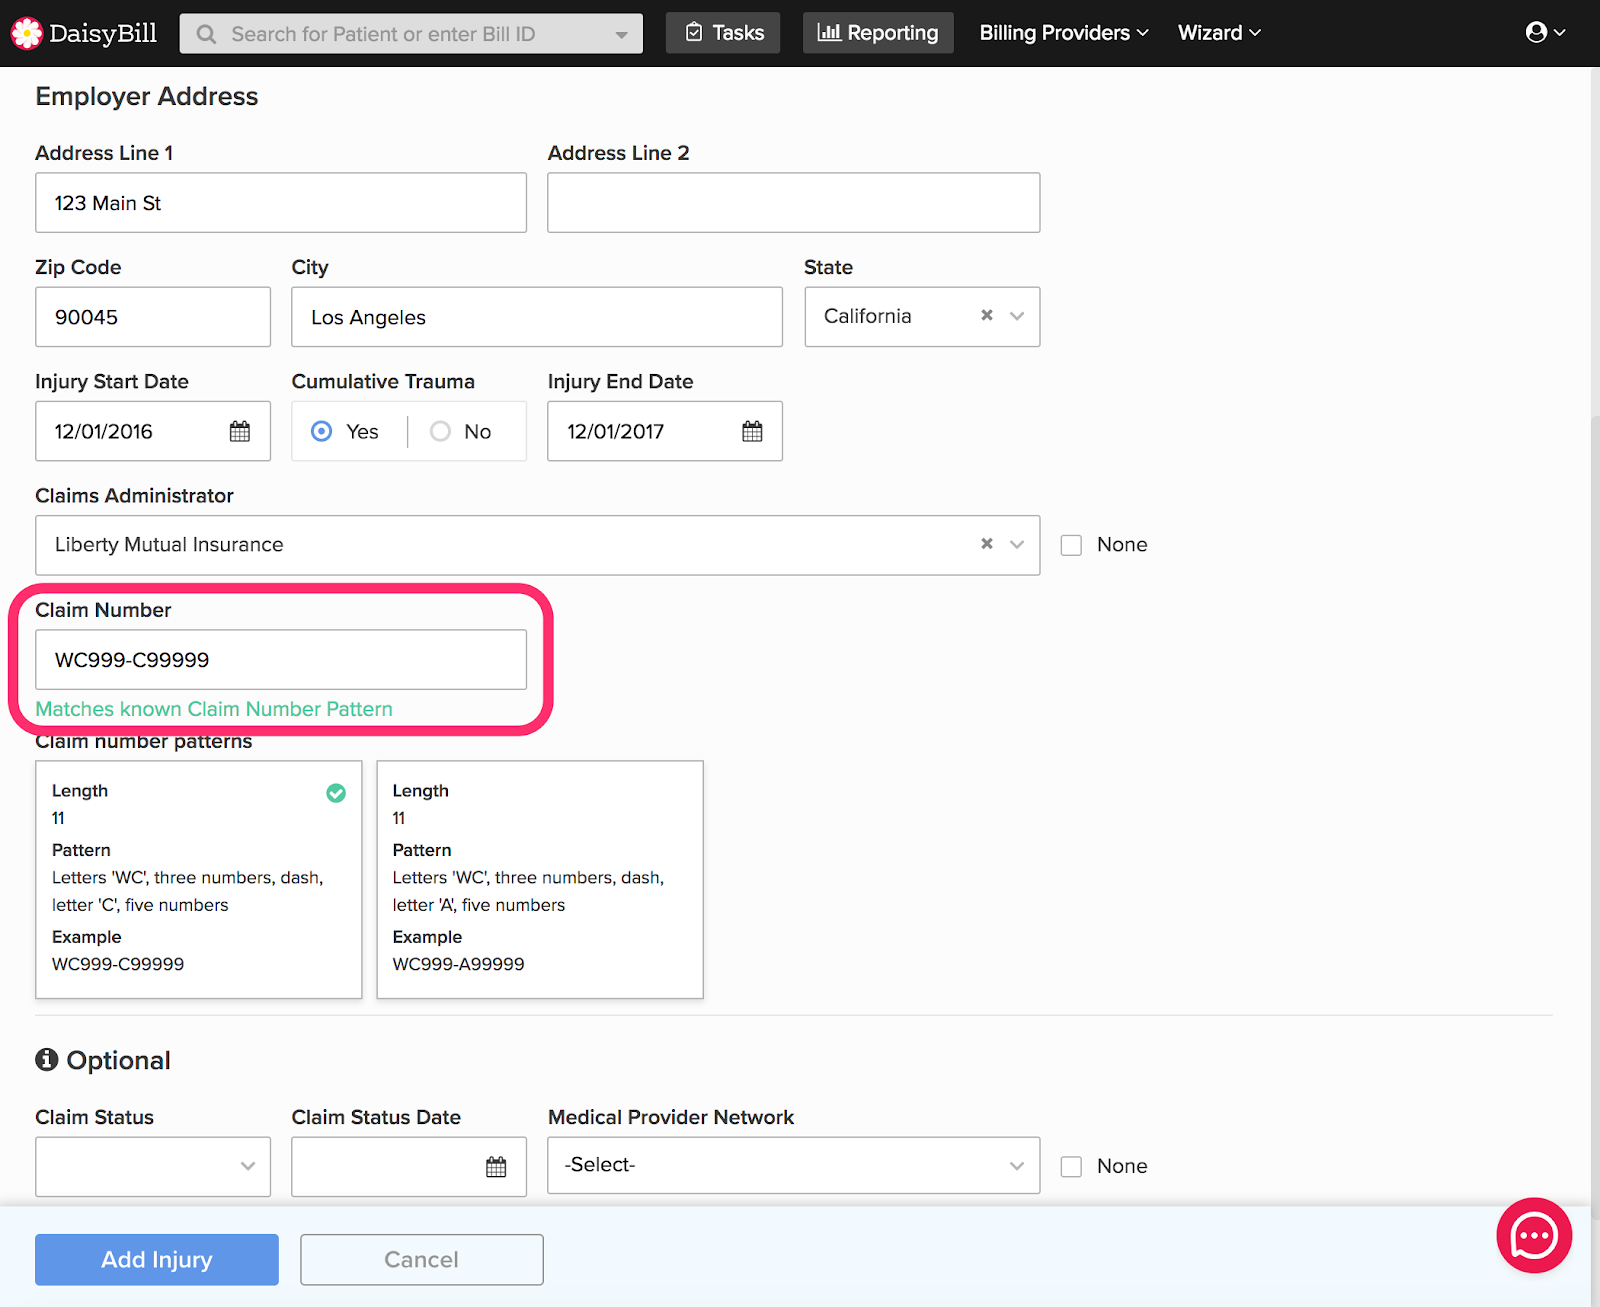Screen dimensions: 1600x1307
Task: Click the DaisyBill flower logo
Action: pos(27,33)
